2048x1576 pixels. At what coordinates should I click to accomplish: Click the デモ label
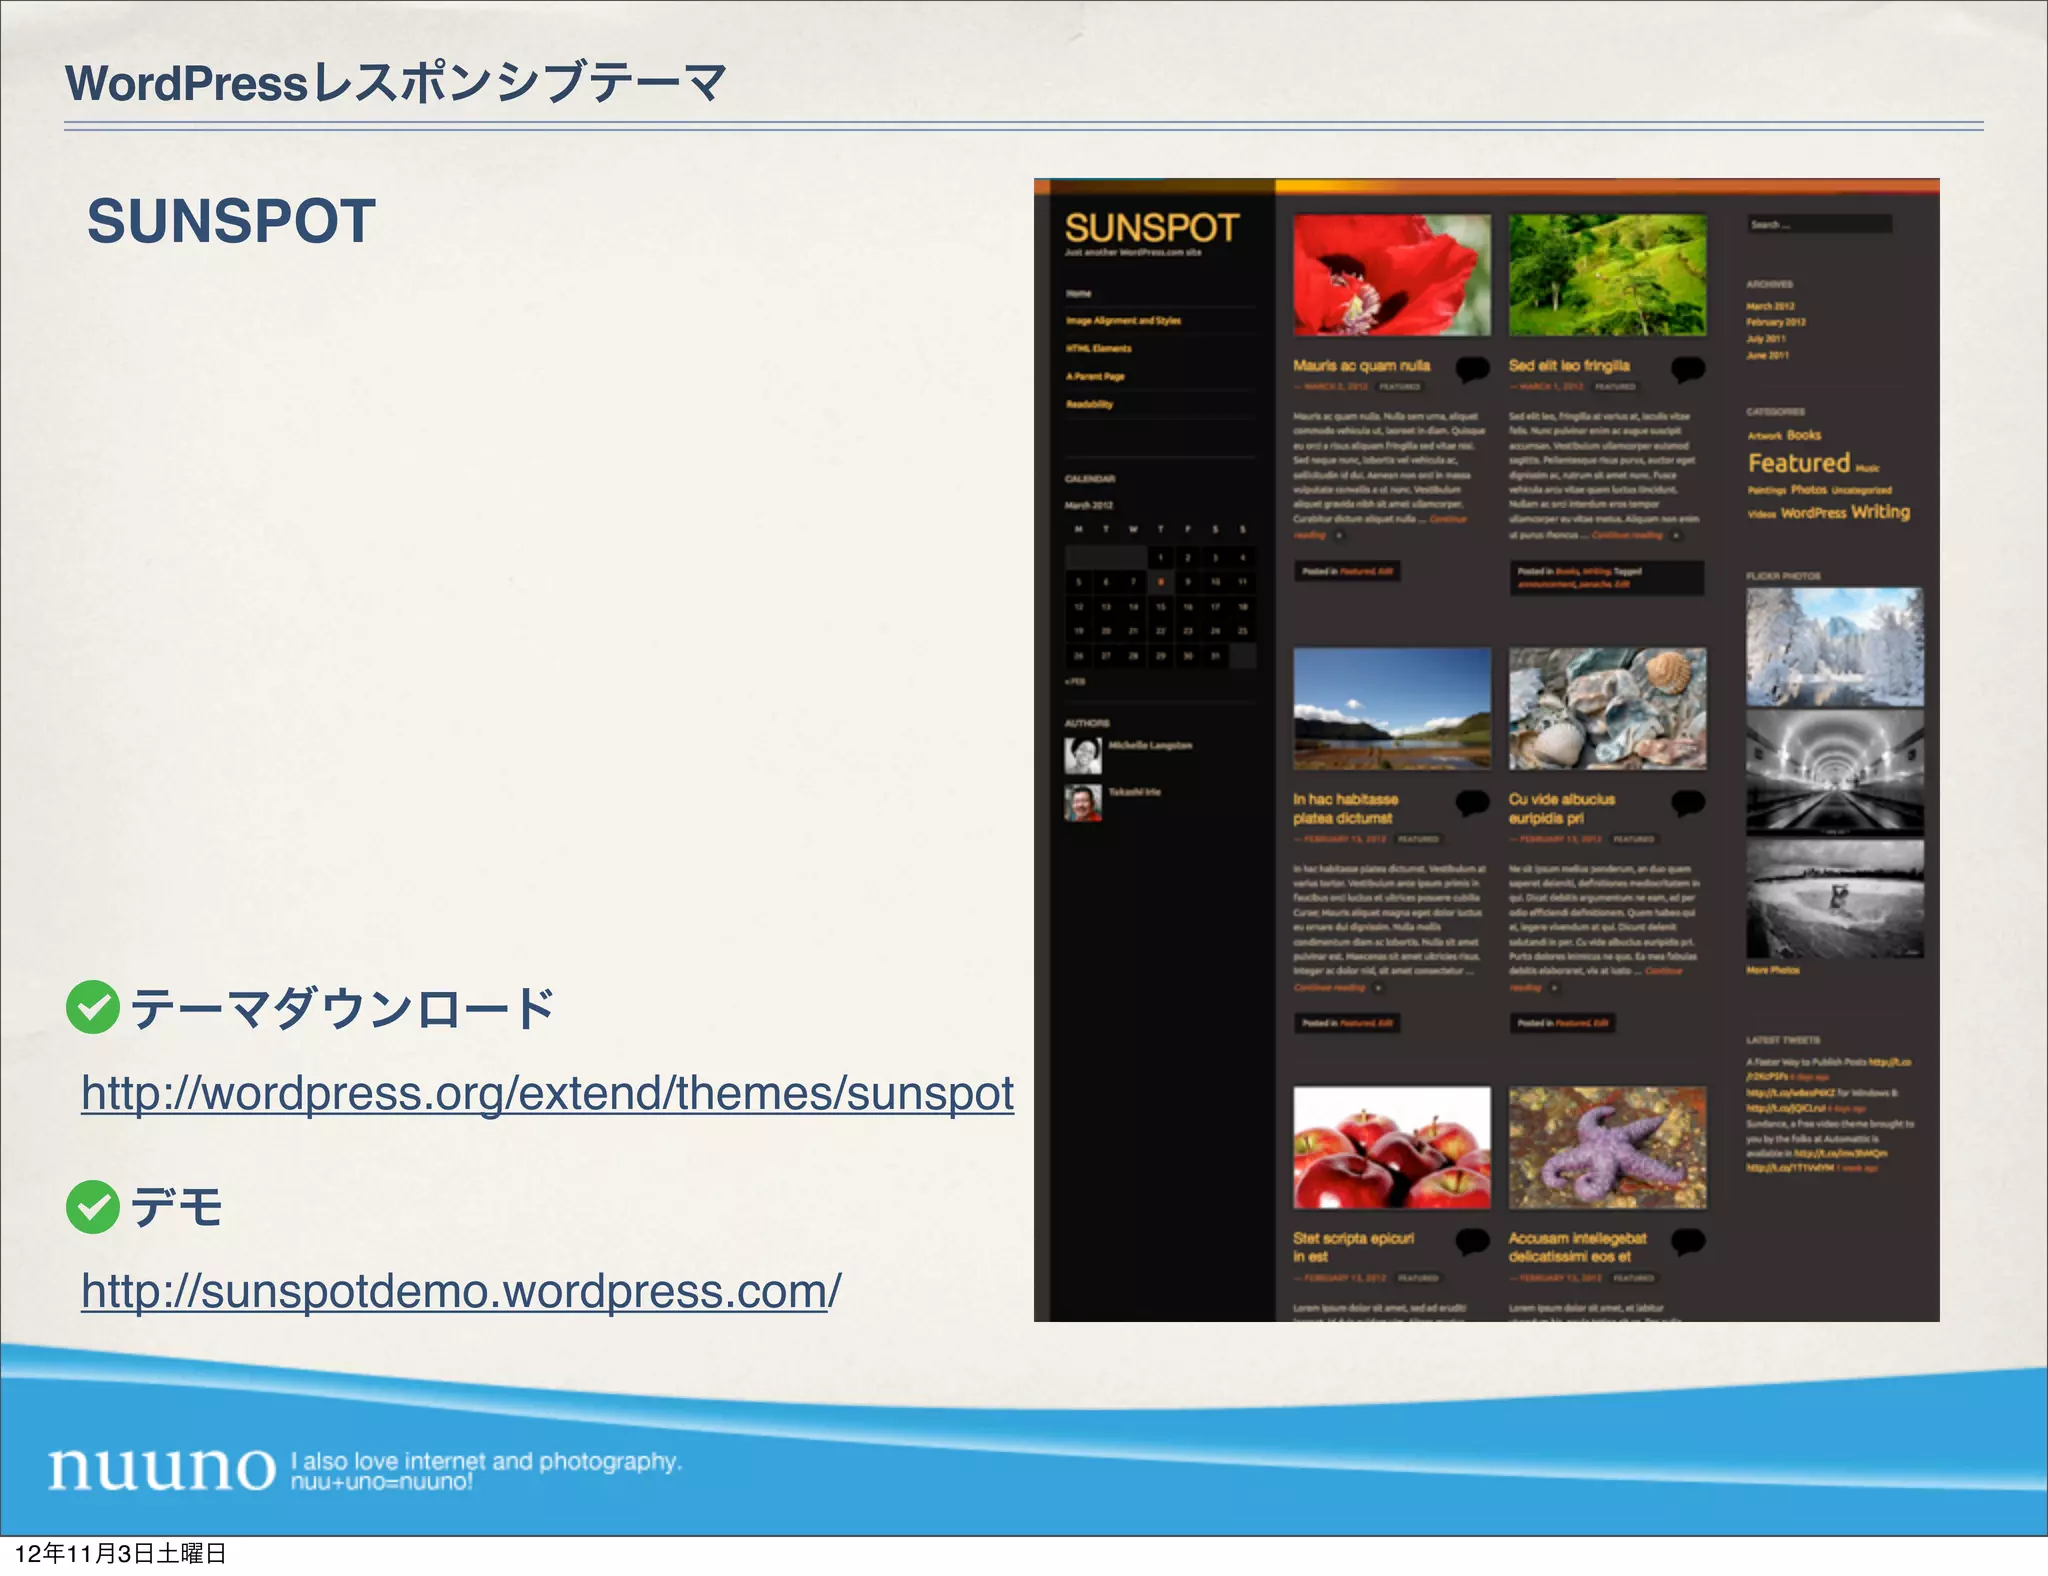tap(176, 1207)
